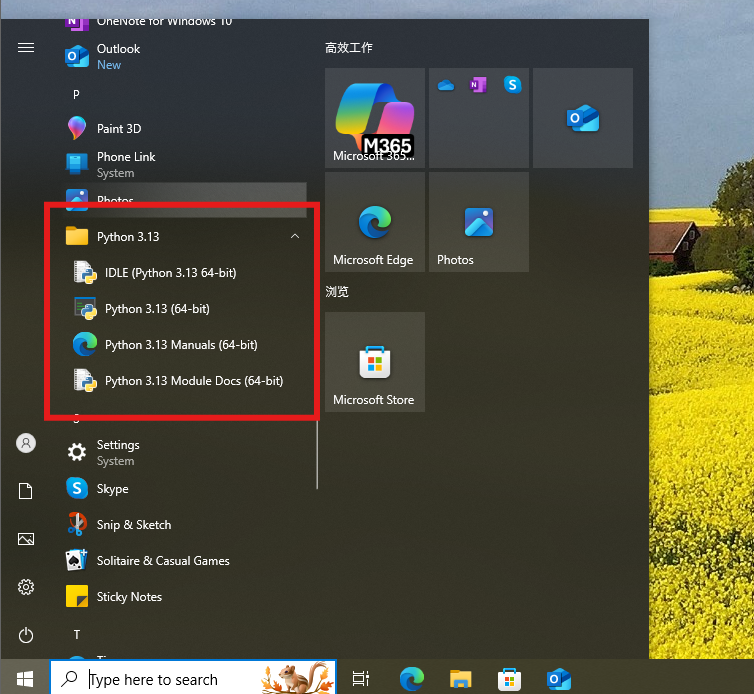This screenshot has width=754, height=694.
Task: Click the Microsoft 365 Copilot tile
Action: [x=374, y=118]
